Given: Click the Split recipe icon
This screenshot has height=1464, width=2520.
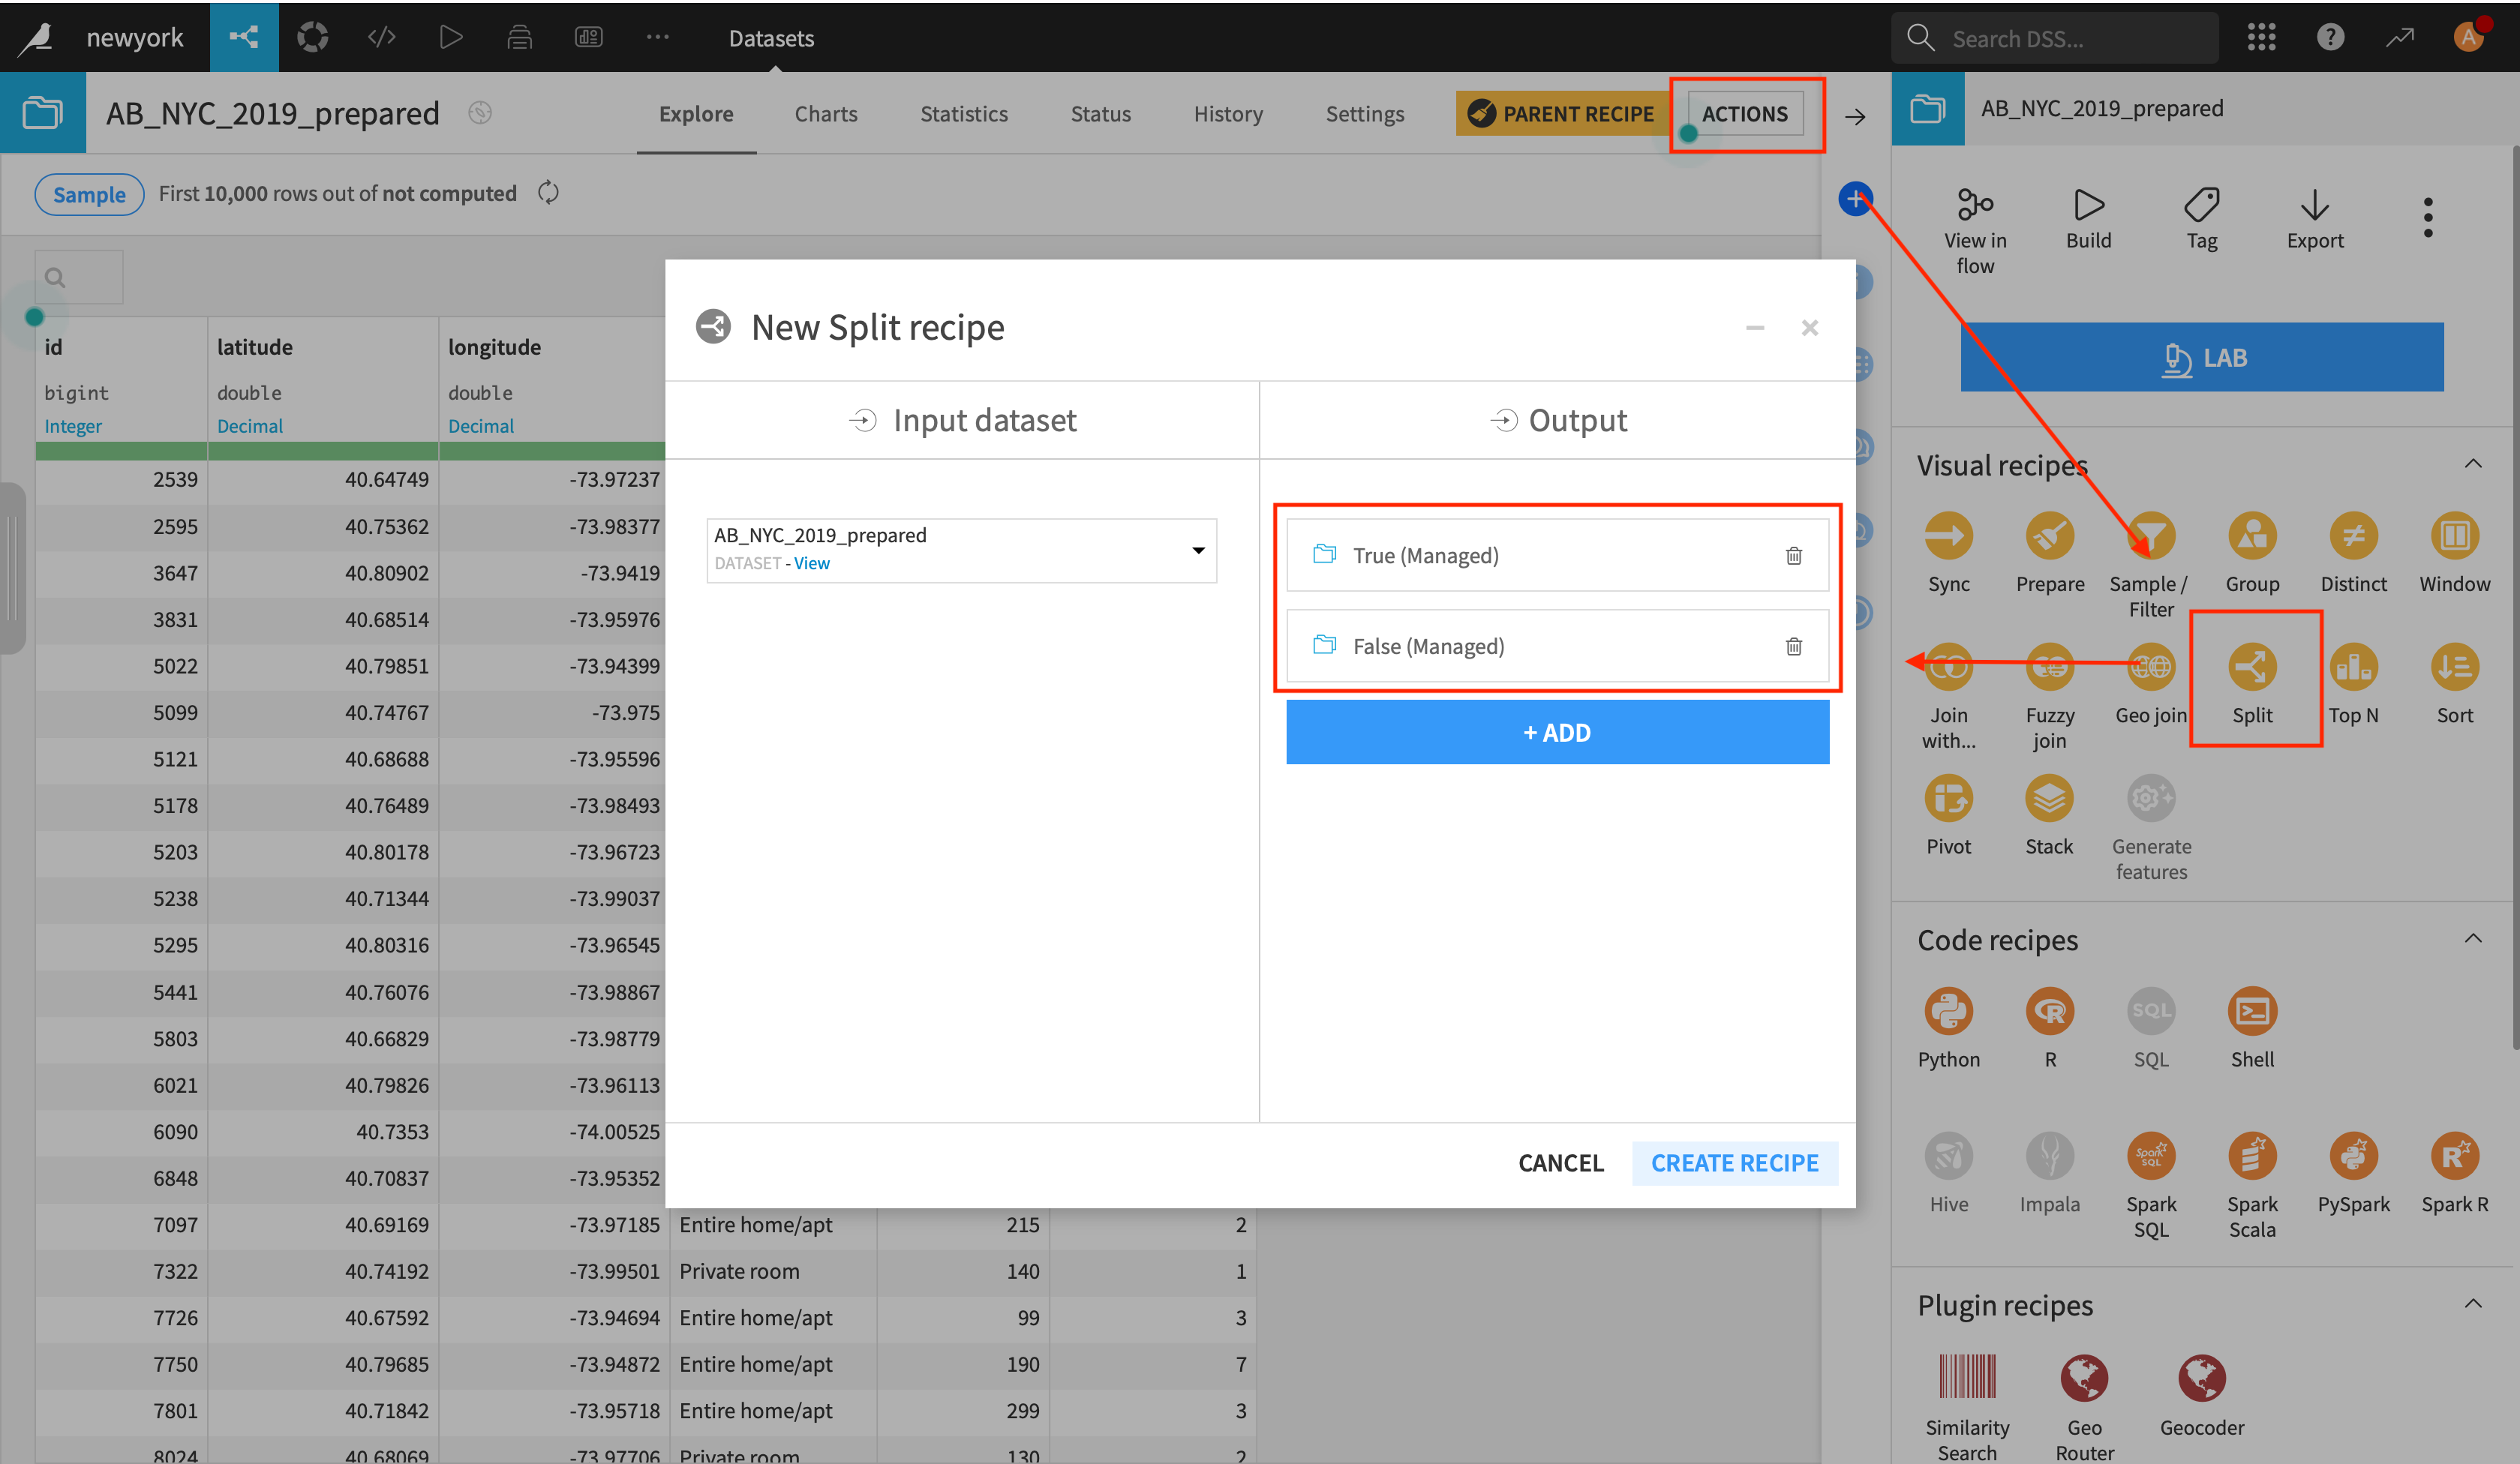Looking at the screenshot, I should click(2251, 667).
